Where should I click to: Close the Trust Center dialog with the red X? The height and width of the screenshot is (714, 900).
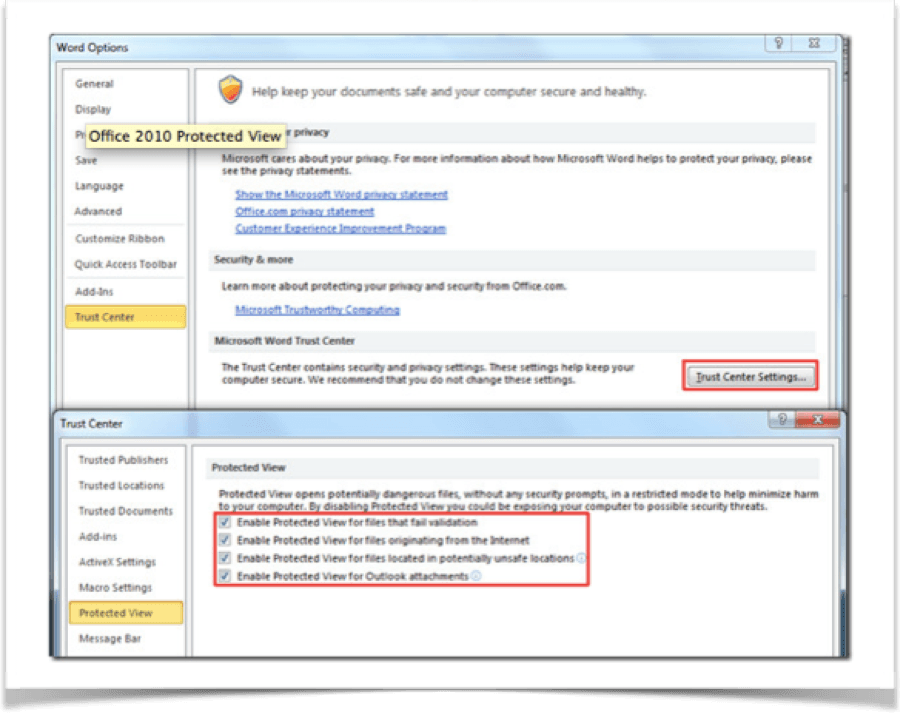tap(817, 420)
